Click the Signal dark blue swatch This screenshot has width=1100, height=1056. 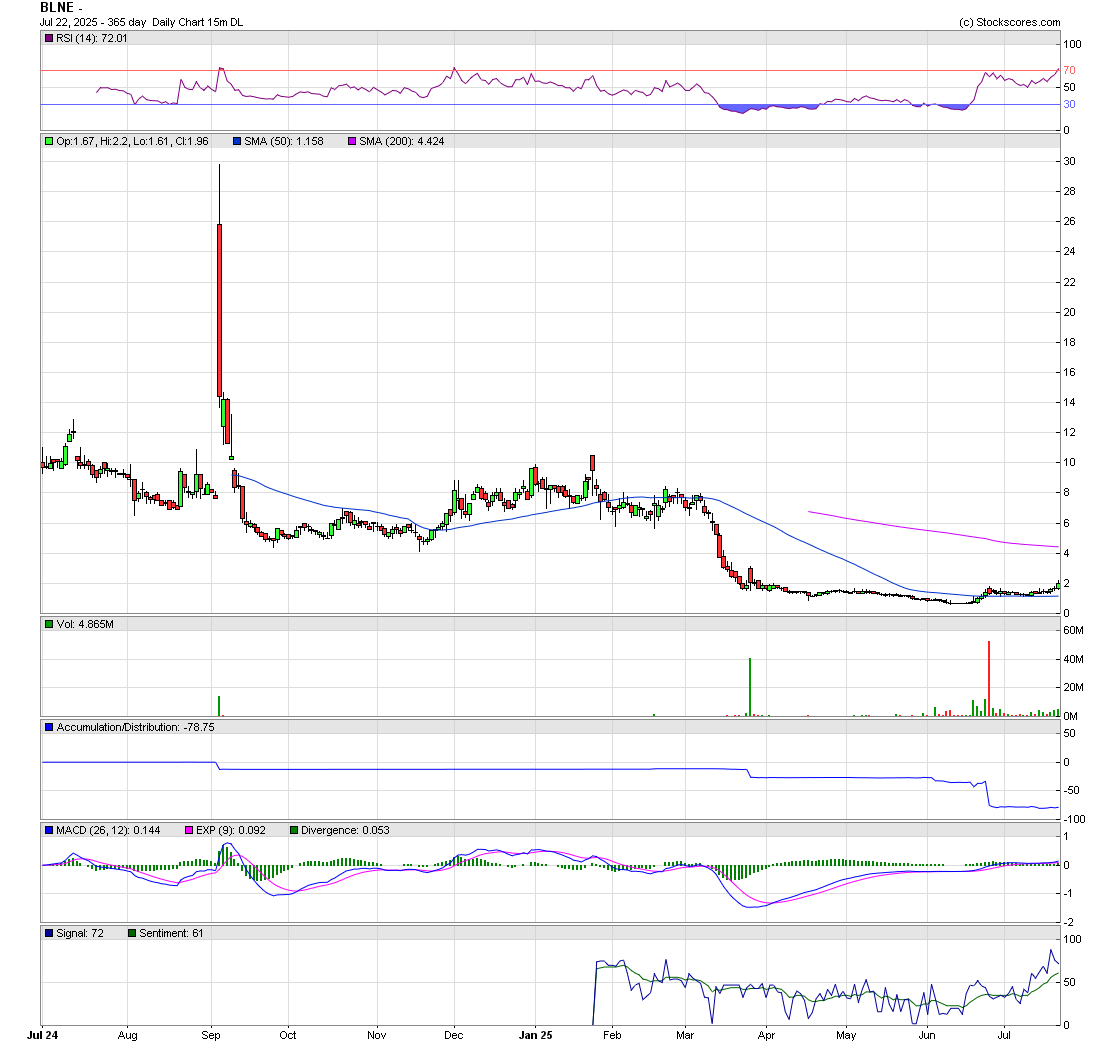pyautogui.click(x=49, y=934)
